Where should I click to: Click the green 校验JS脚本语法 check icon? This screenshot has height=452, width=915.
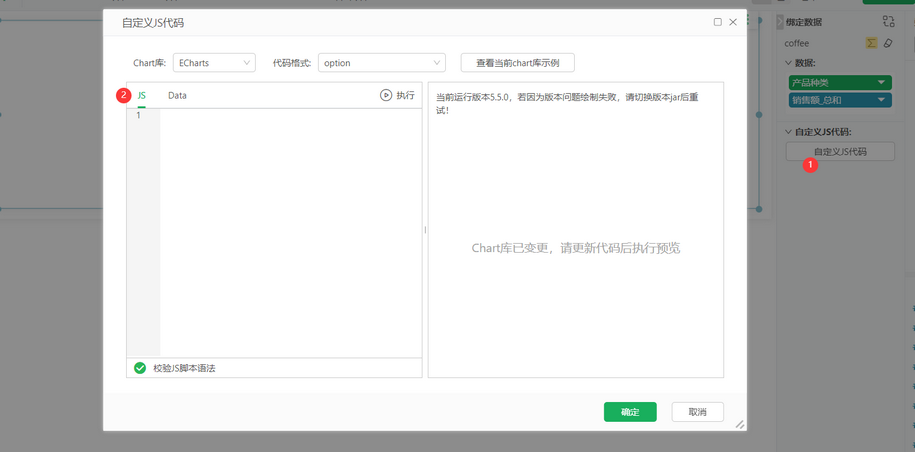click(x=140, y=368)
